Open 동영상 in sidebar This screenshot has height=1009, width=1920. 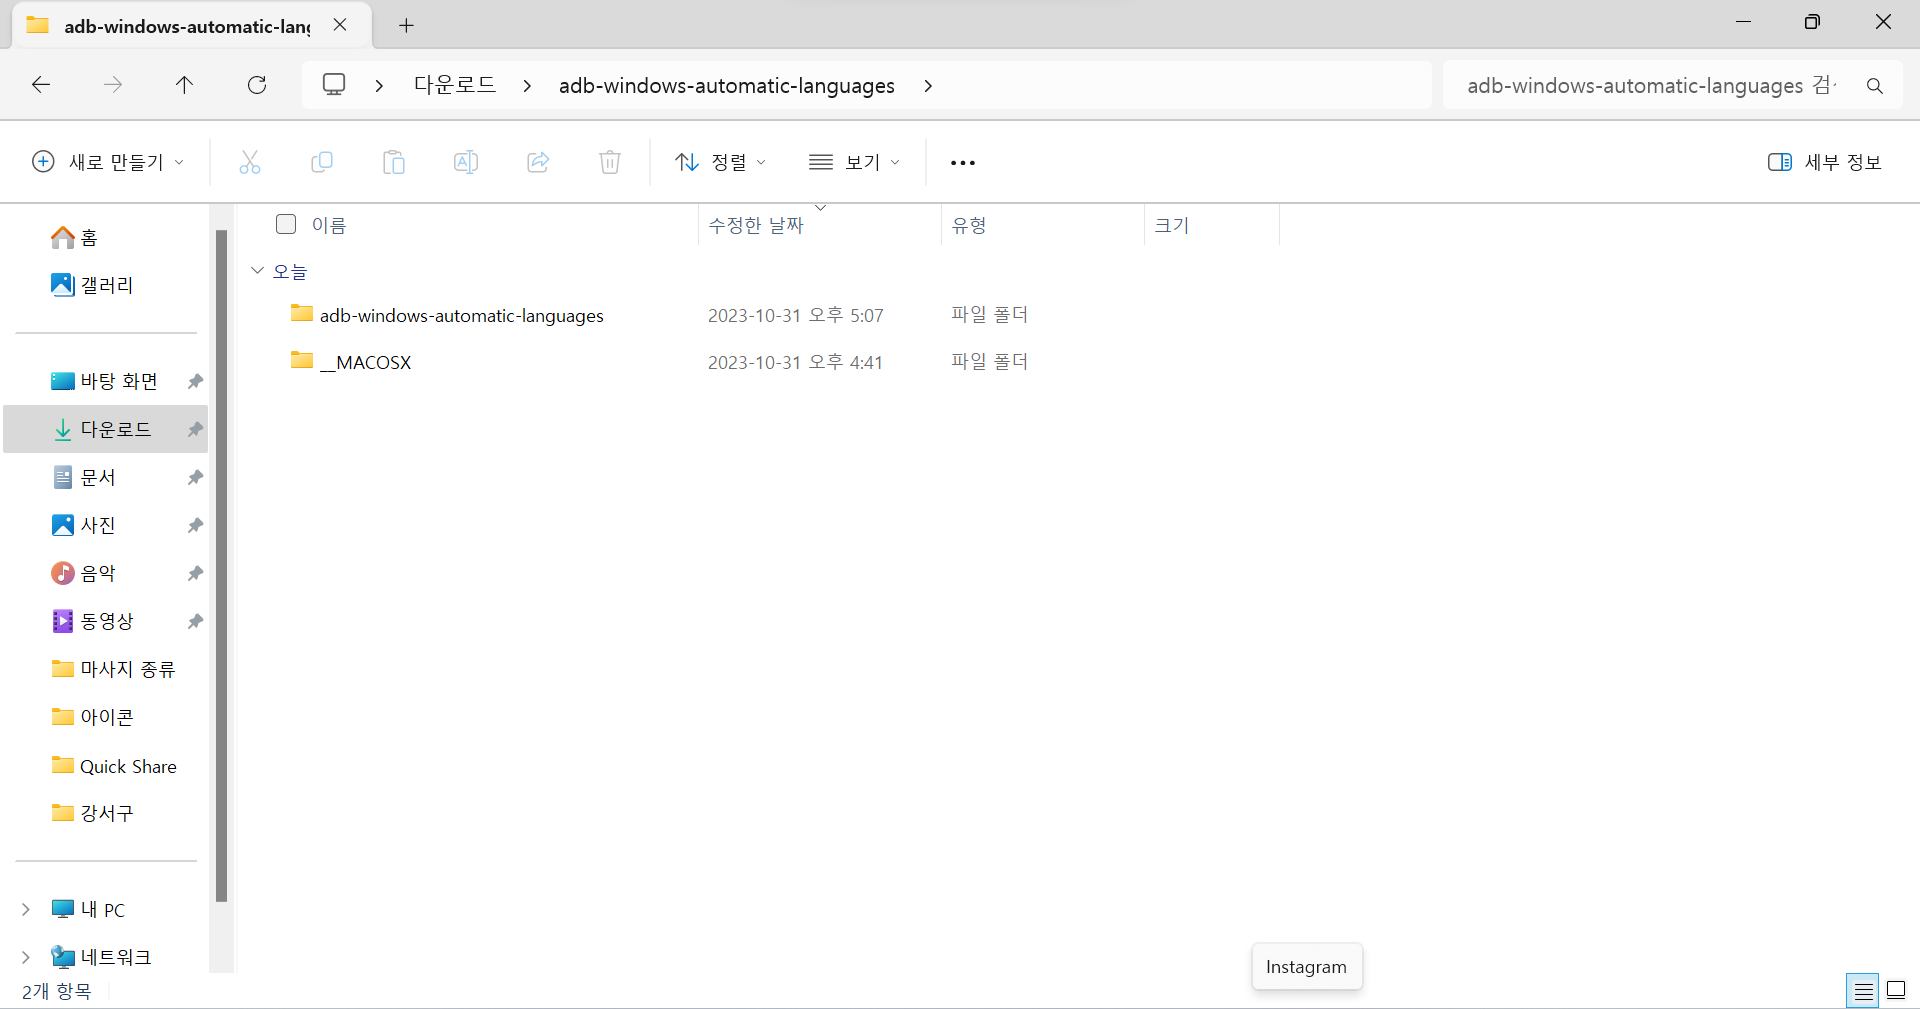coord(93,621)
